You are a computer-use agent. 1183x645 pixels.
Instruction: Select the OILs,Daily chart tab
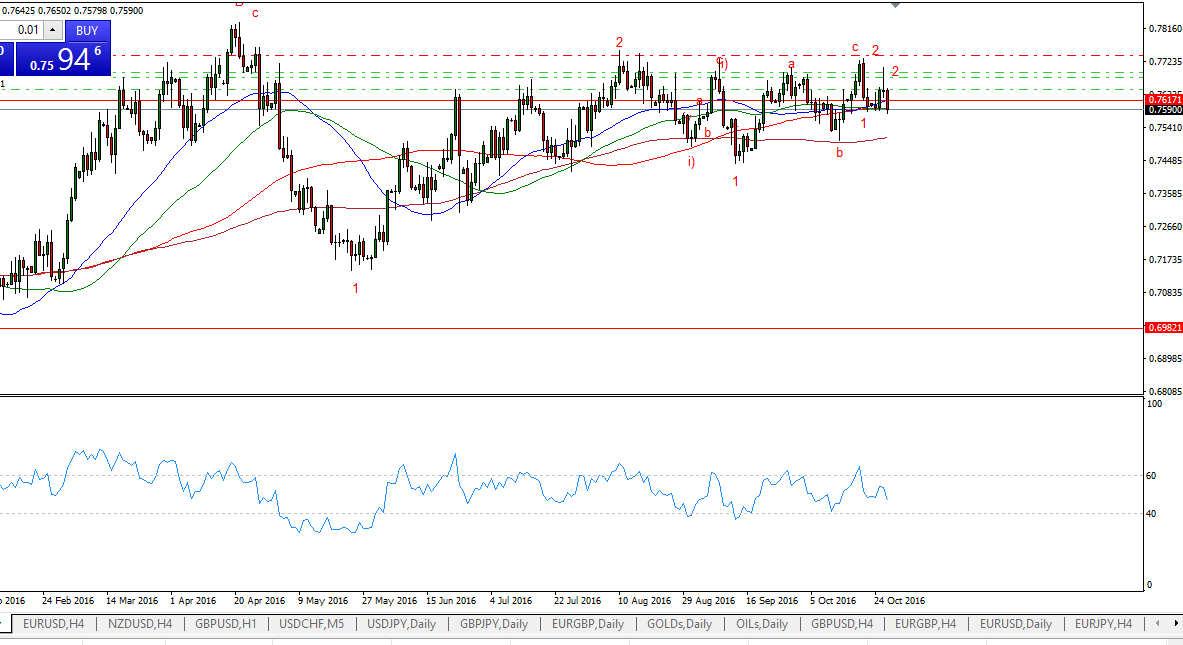pyautogui.click(x=760, y=624)
